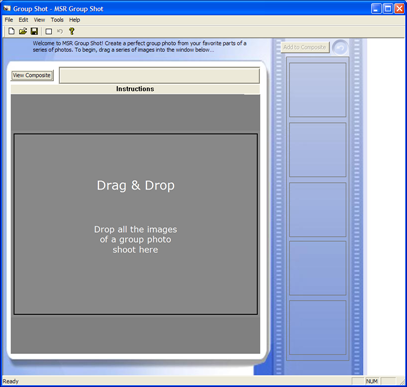Select the fourth filmstrip thumbnail slot
This screenshot has width=407, height=387.
pos(318,268)
